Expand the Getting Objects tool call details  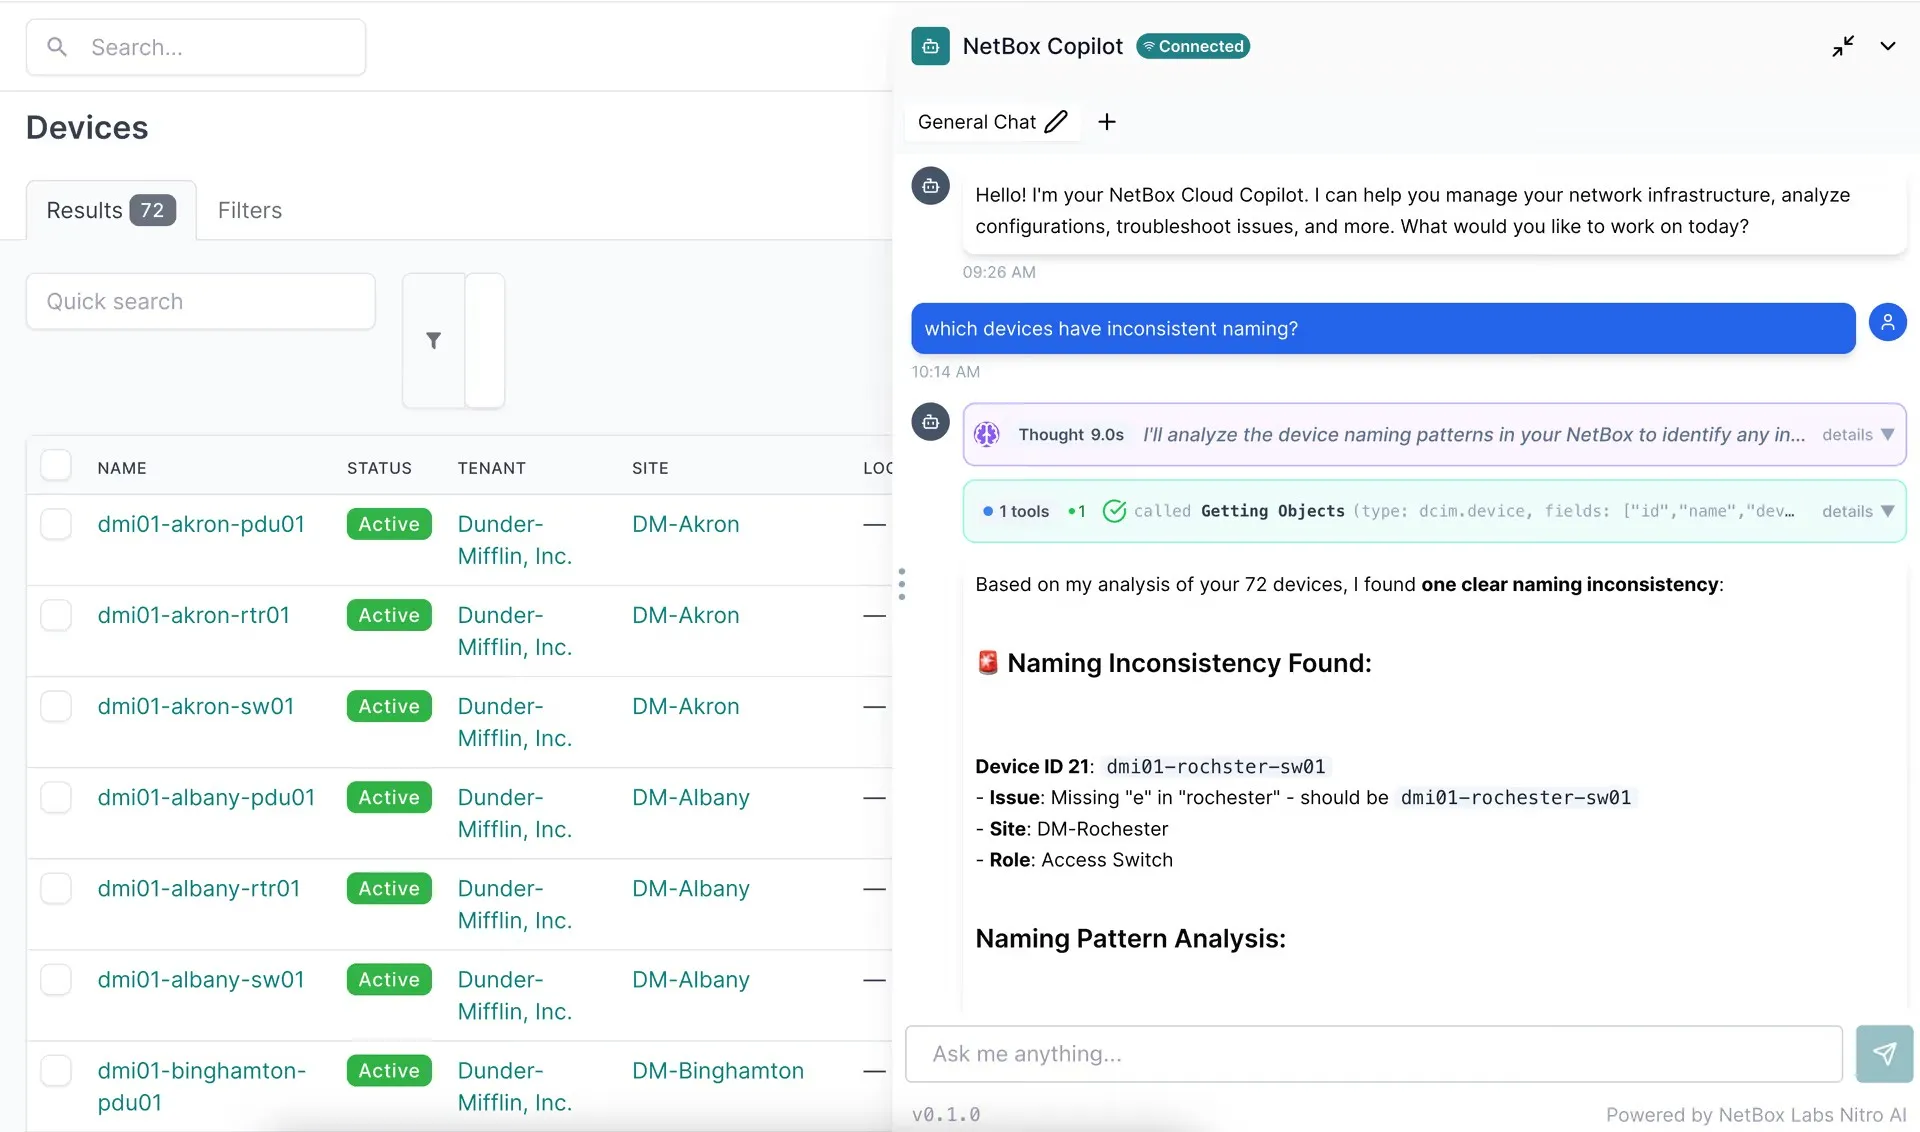point(1857,511)
